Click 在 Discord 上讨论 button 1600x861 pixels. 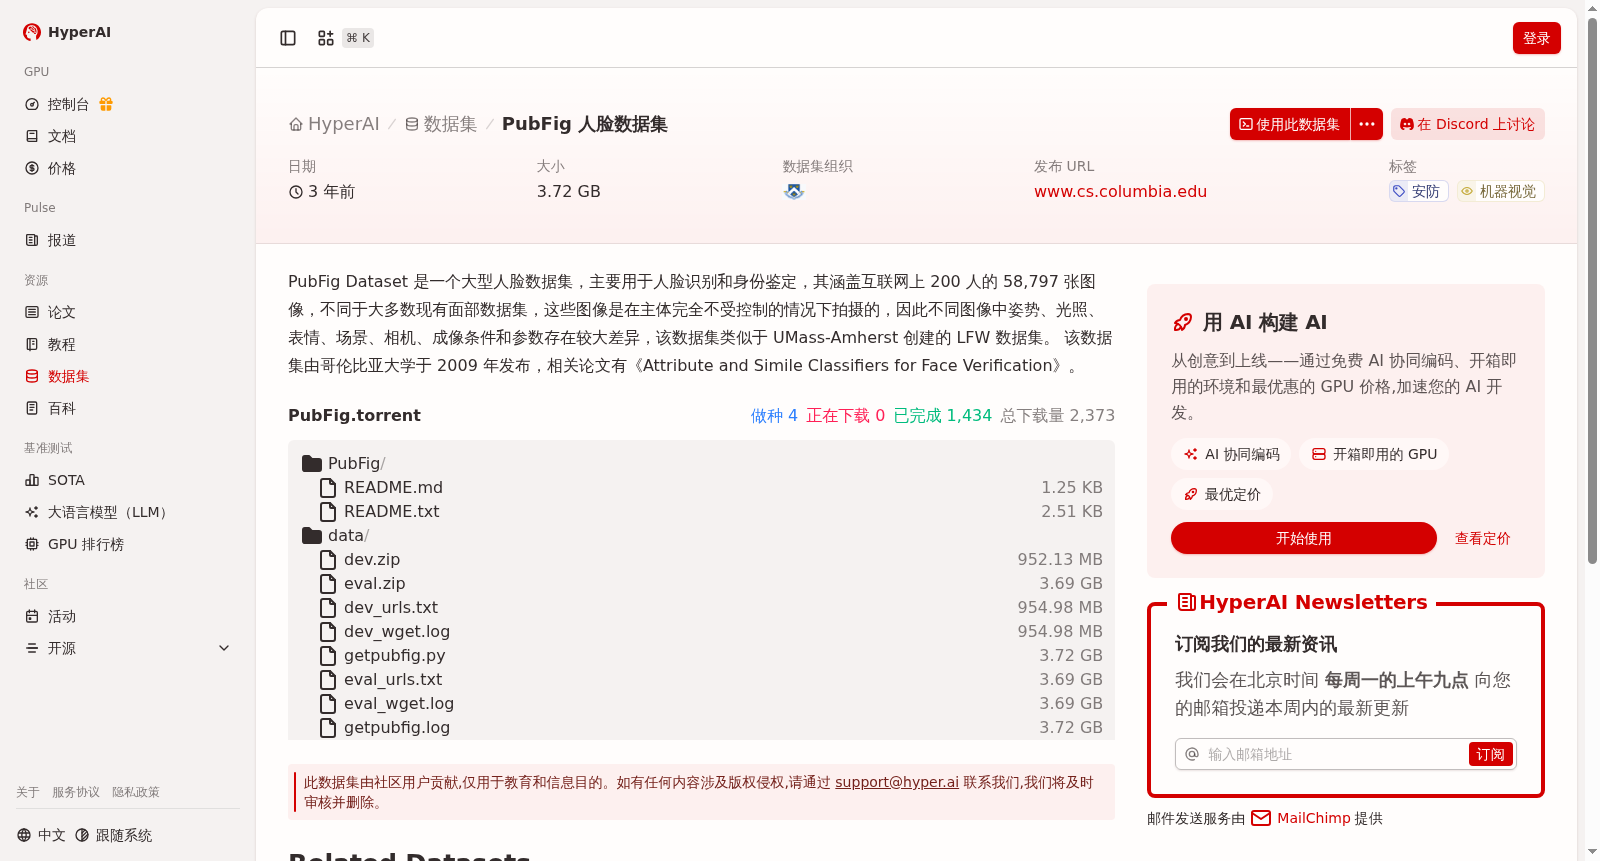click(x=1468, y=124)
